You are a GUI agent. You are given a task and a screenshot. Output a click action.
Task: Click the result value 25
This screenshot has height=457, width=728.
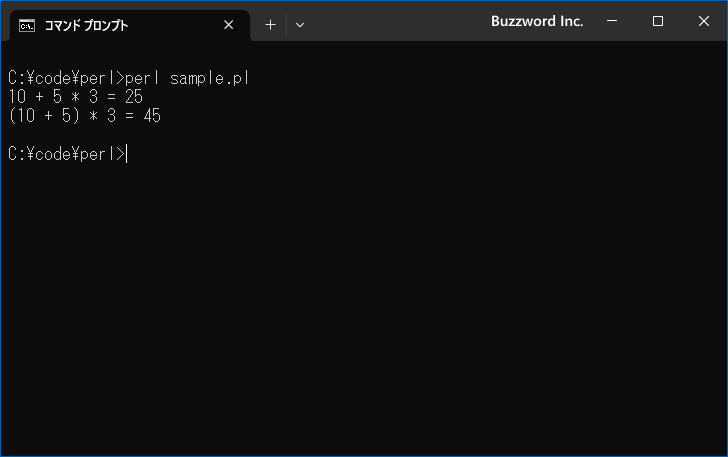point(134,97)
